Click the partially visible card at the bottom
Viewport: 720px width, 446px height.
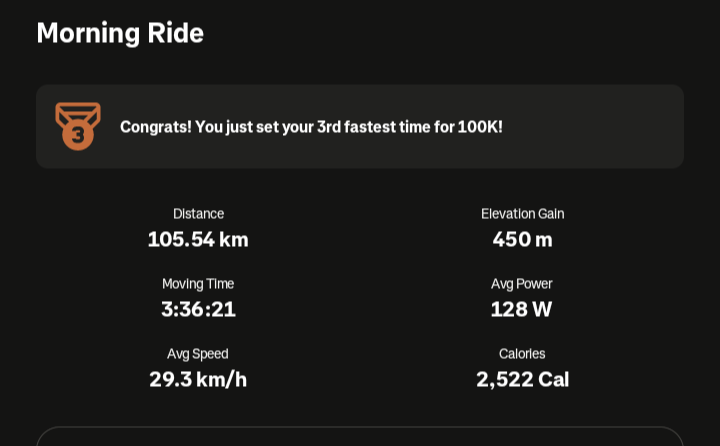pos(360,438)
